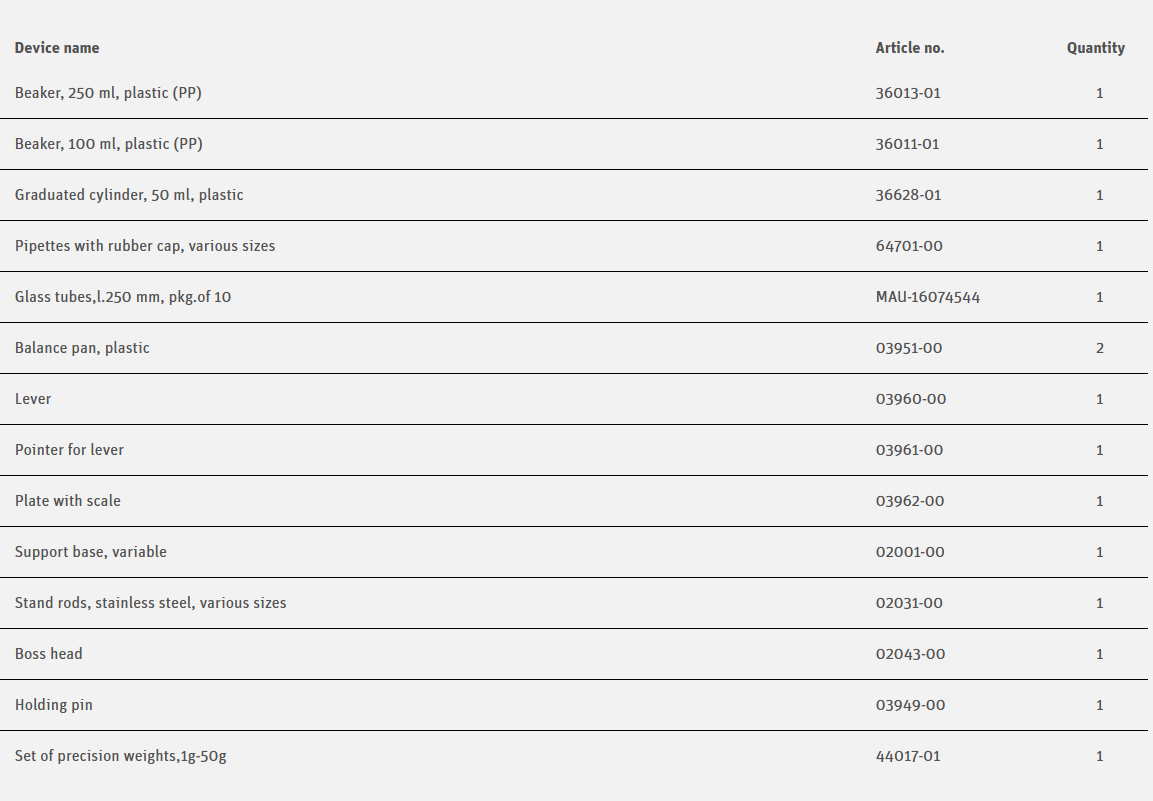Select the Balance pan, plastic row
Viewport: 1153px width, 801px height.
pos(82,348)
